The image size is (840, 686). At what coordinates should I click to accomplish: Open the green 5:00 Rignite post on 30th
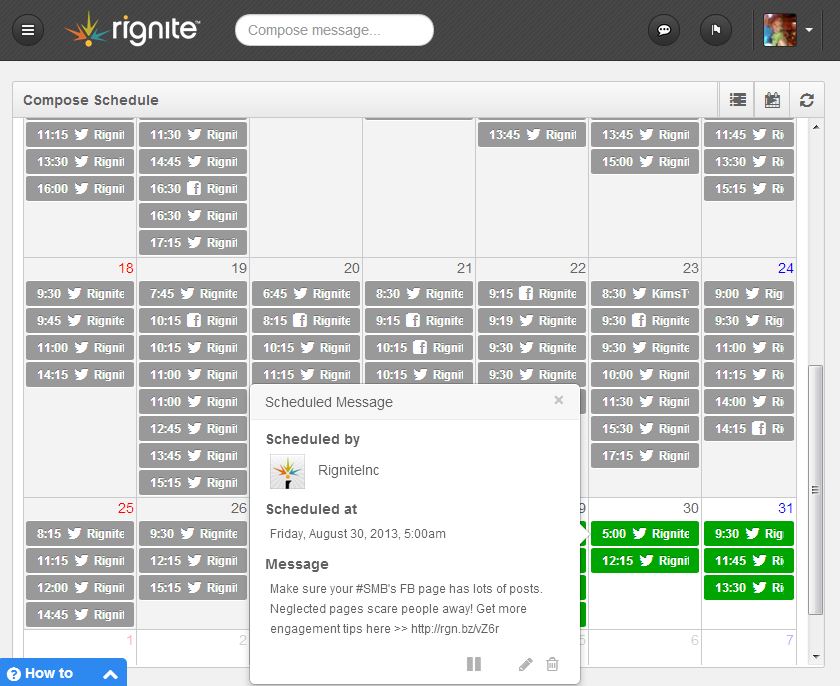tap(645, 533)
